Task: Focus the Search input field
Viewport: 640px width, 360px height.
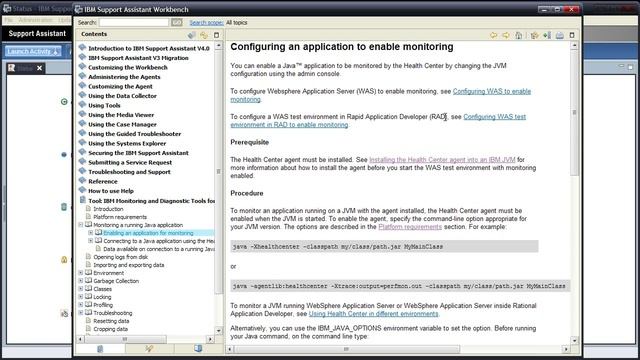Action: [x=134, y=22]
